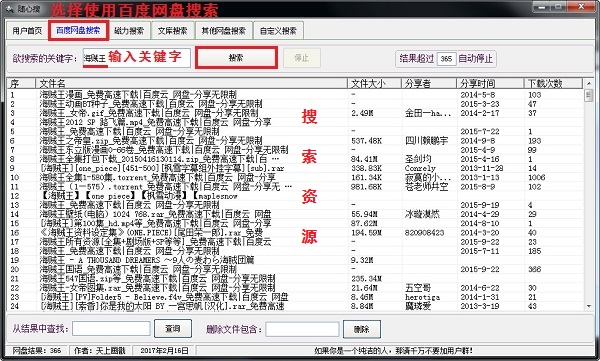
Task: Click the results list scrollbar thumb
Action: pos(589,95)
